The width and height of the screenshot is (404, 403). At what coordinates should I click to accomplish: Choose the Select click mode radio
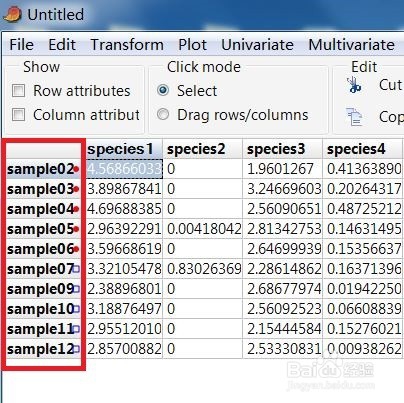click(163, 90)
